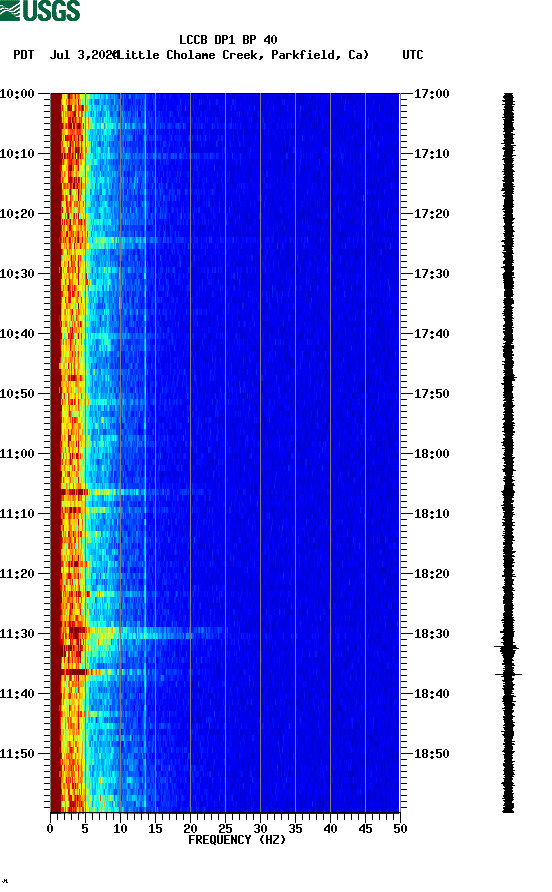The width and height of the screenshot is (552, 892).
Task: Click the '11:30' PDT time label
Action: 17,634
